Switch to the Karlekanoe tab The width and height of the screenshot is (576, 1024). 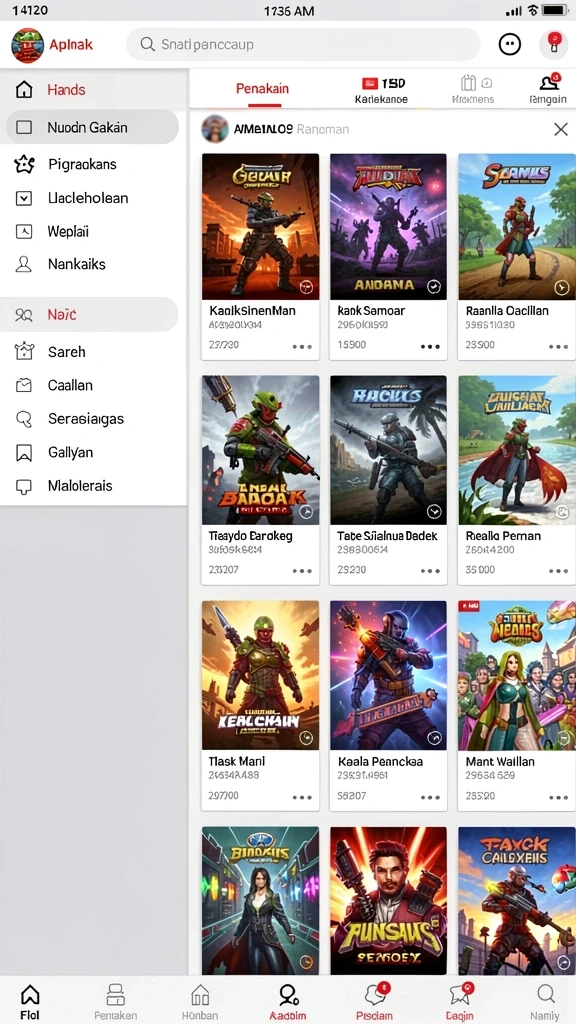(381, 90)
